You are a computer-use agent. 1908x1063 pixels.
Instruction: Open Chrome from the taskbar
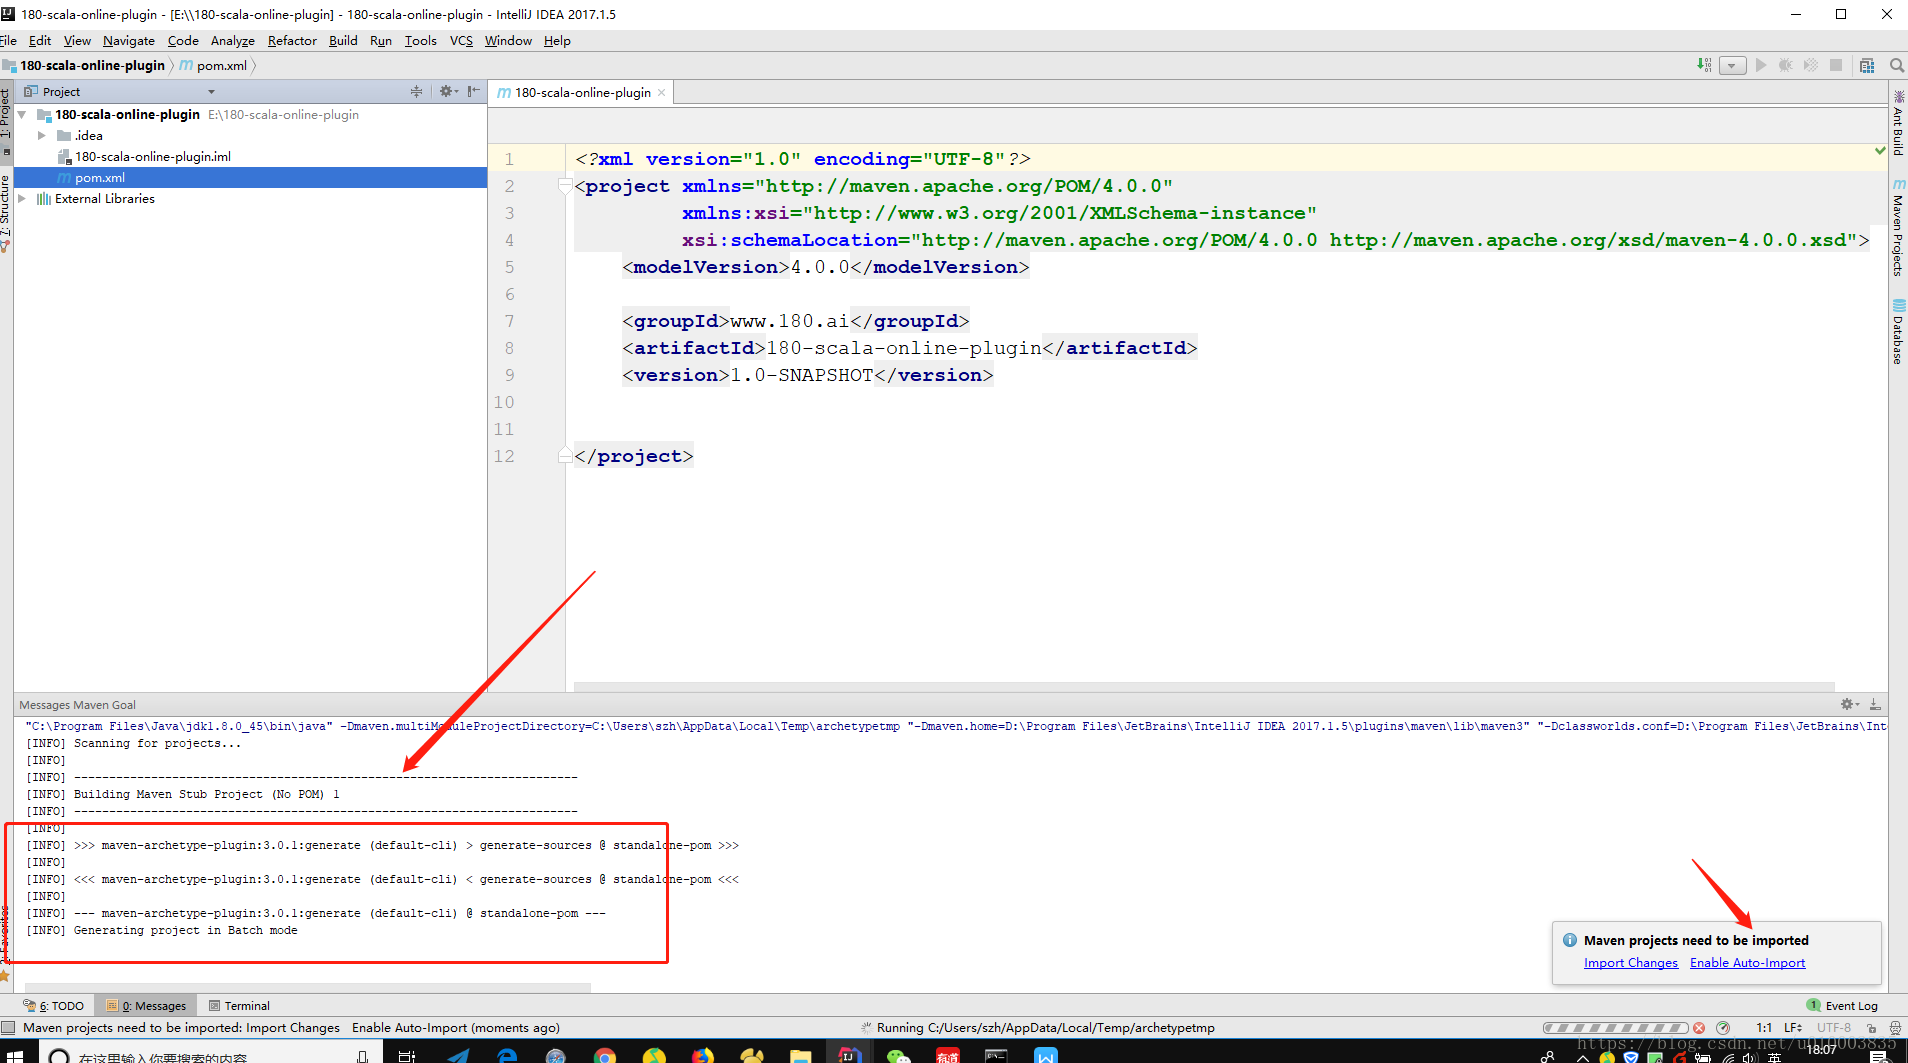[604, 1056]
